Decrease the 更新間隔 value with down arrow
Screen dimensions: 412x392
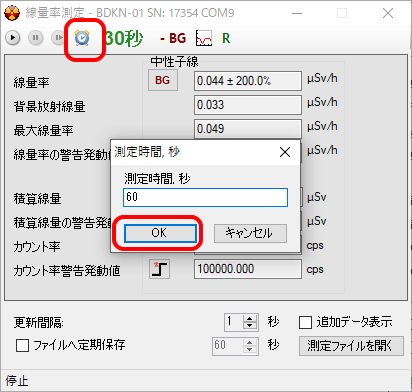click(x=250, y=326)
